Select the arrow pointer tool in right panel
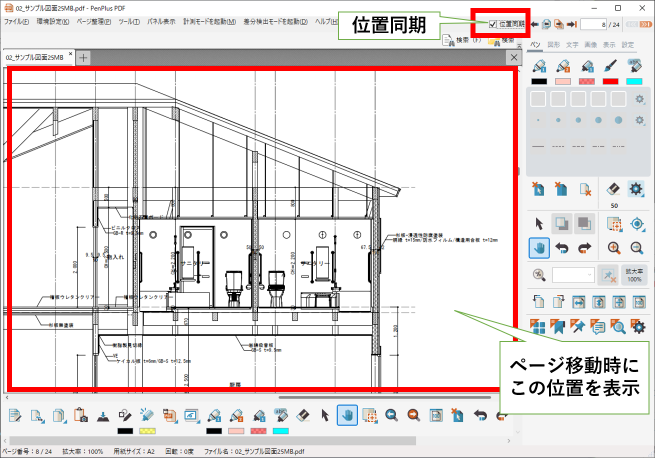The image size is (655, 458). click(x=540, y=224)
